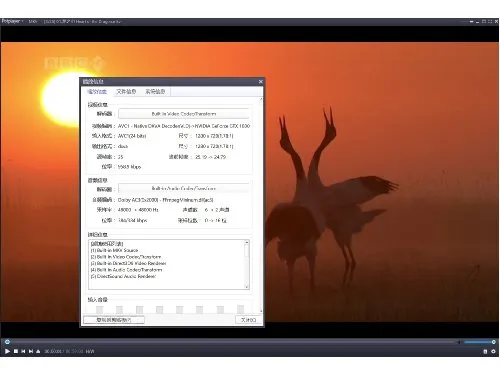The height and width of the screenshot is (375, 500).
Task: Switch to the second tab in info dialog
Action: 126,91
